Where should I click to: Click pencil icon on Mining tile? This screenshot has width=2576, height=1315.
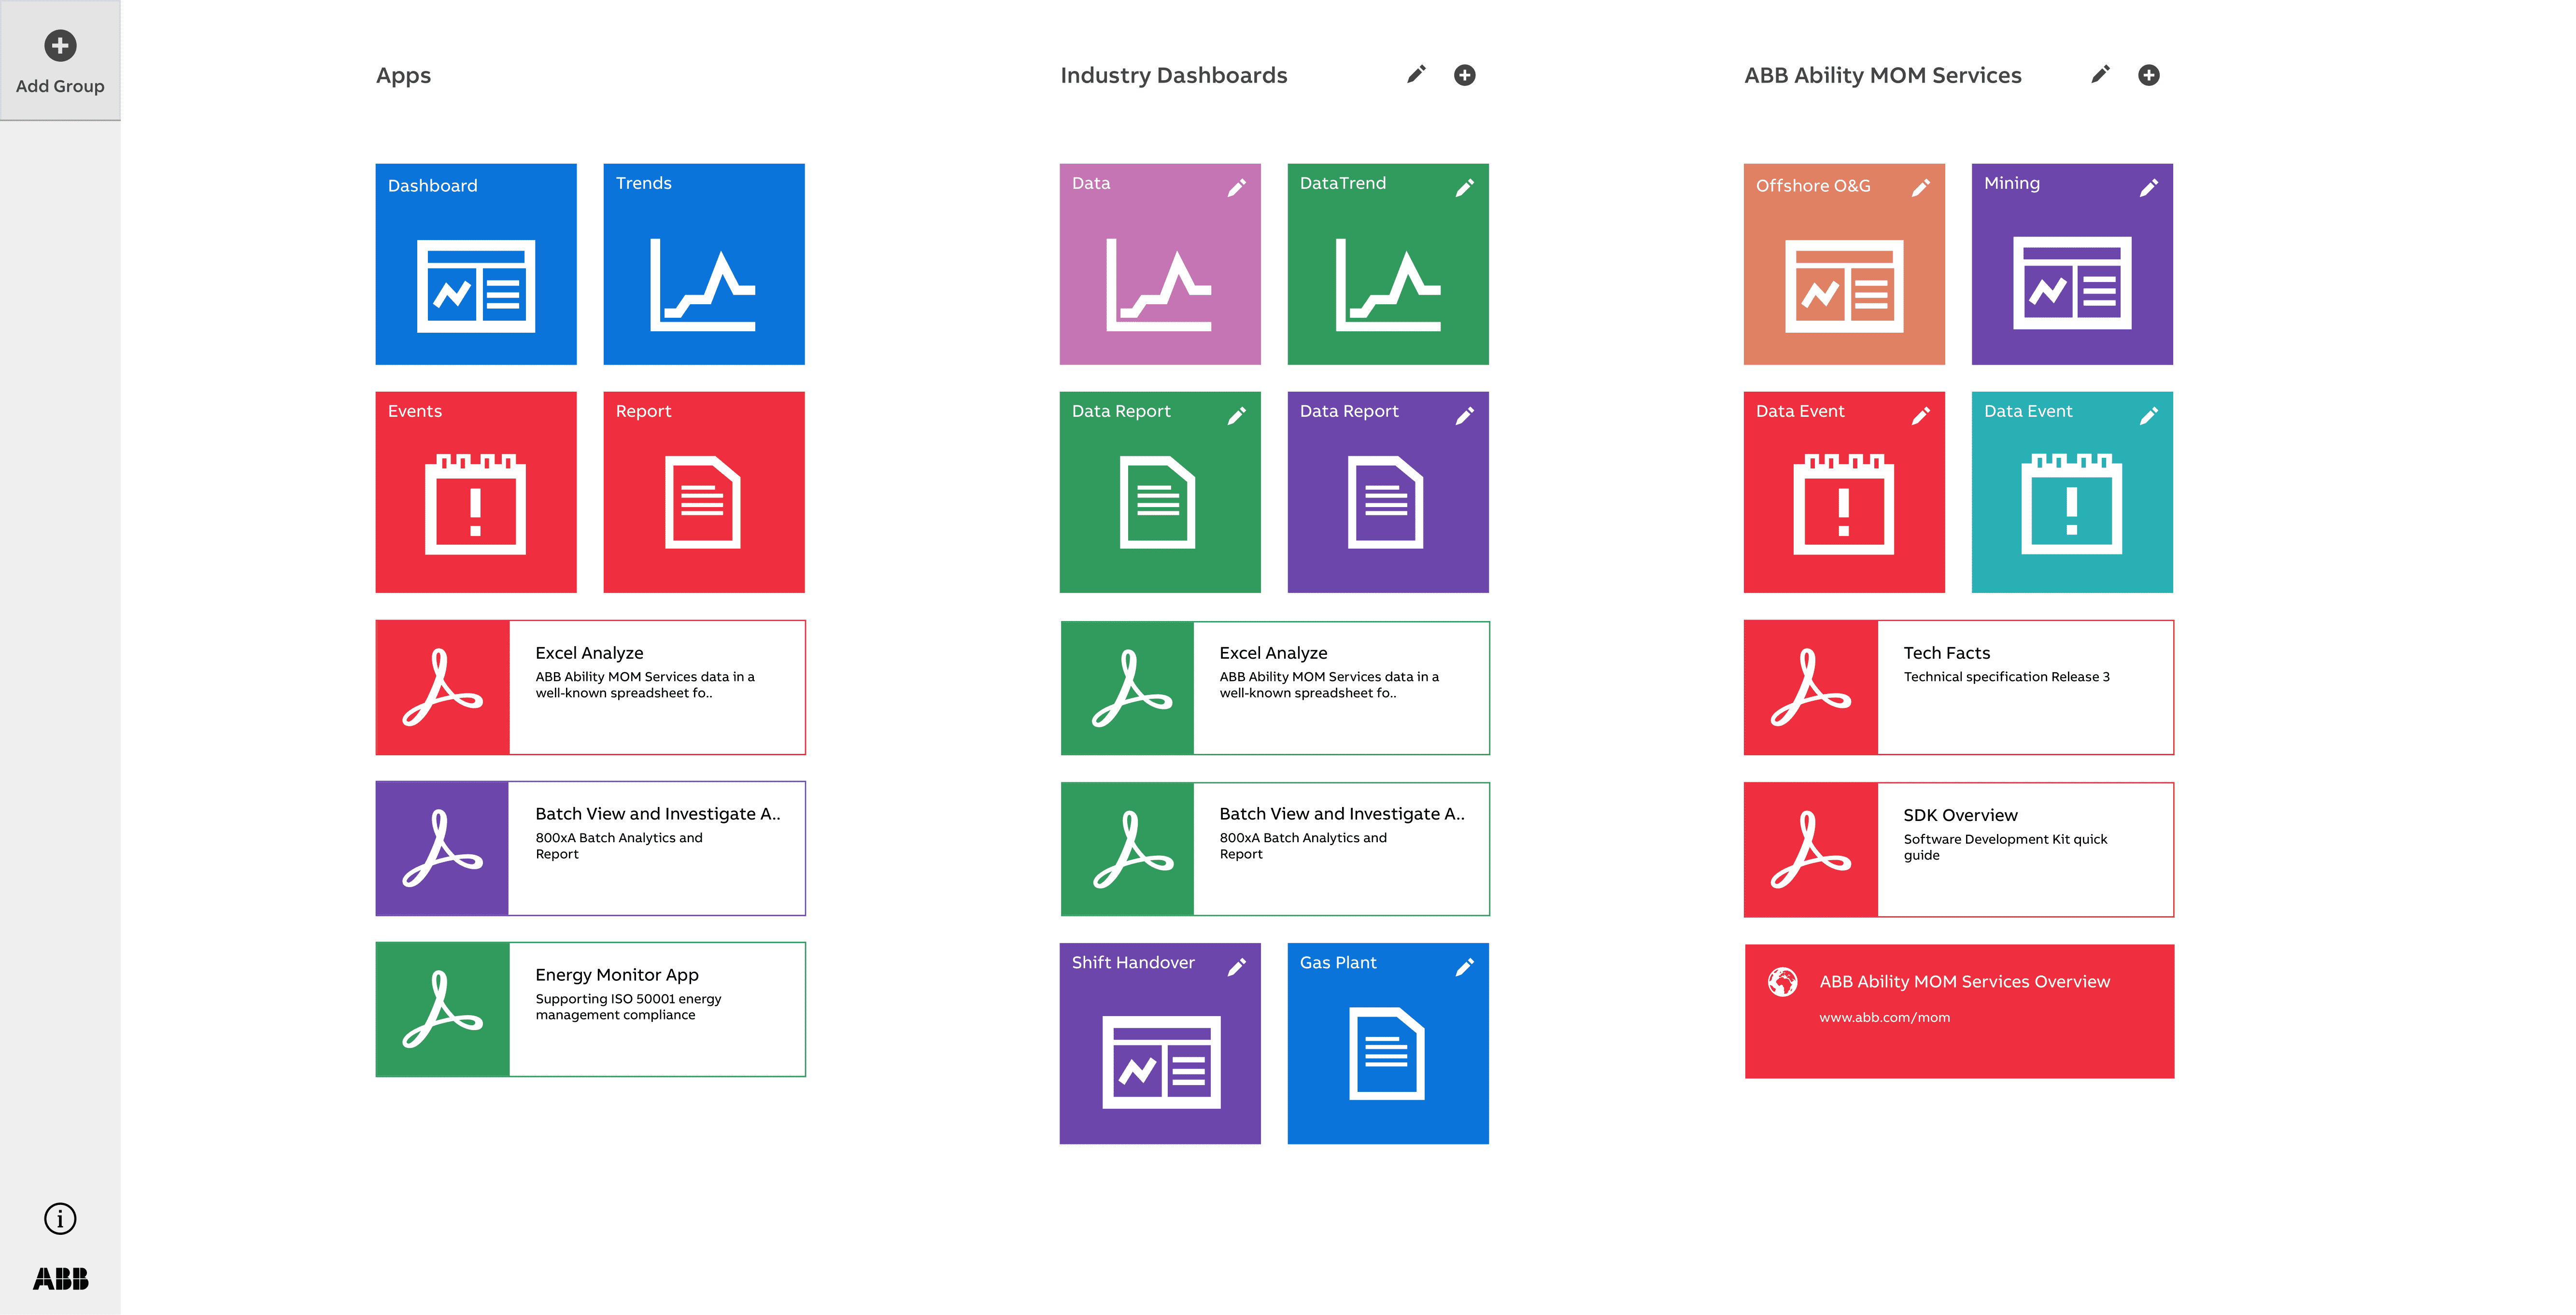(x=2148, y=188)
